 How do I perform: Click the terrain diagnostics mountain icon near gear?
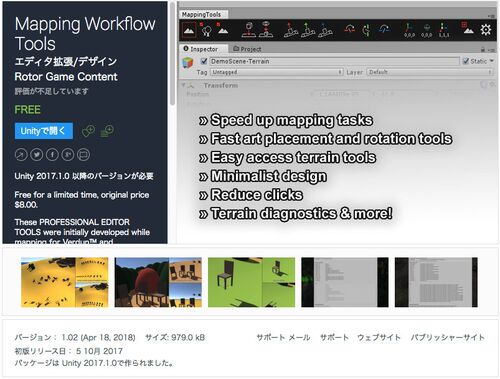pyautogui.click(x=467, y=29)
